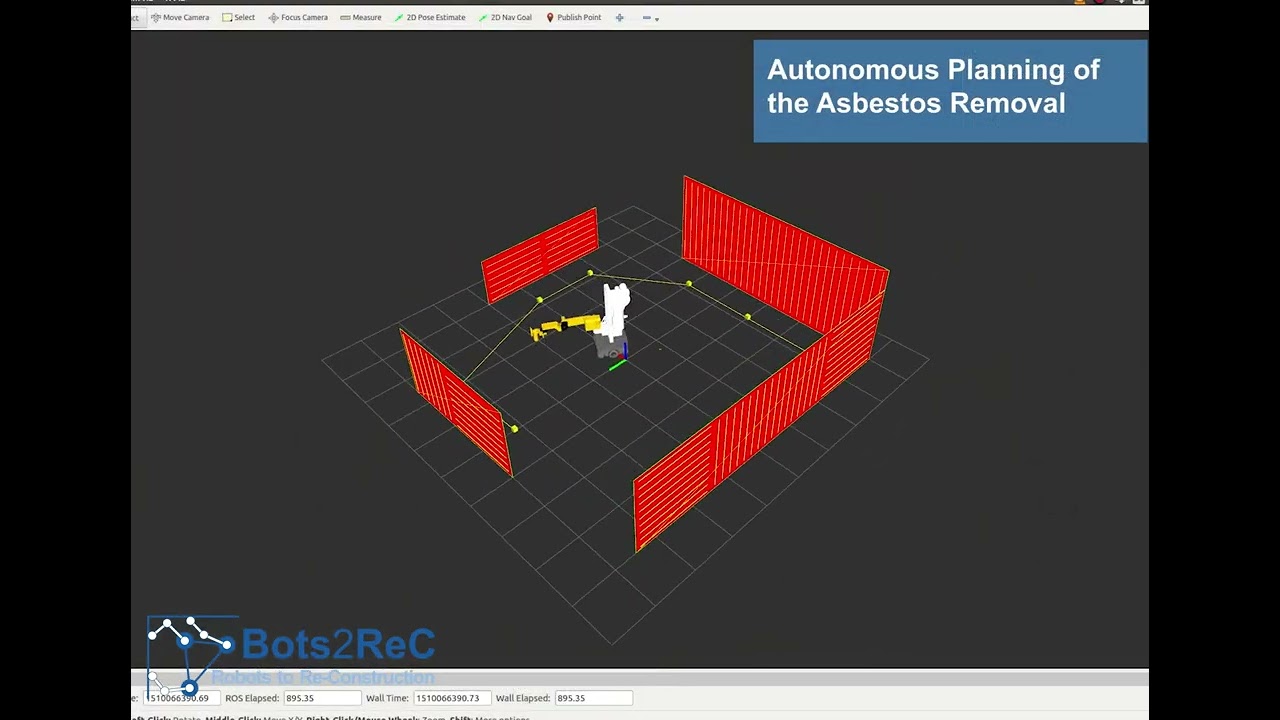This screenshot has width=1280, height=720.
Task: Activate the 2D Pose Estimate tool
Action: (430, 17)
